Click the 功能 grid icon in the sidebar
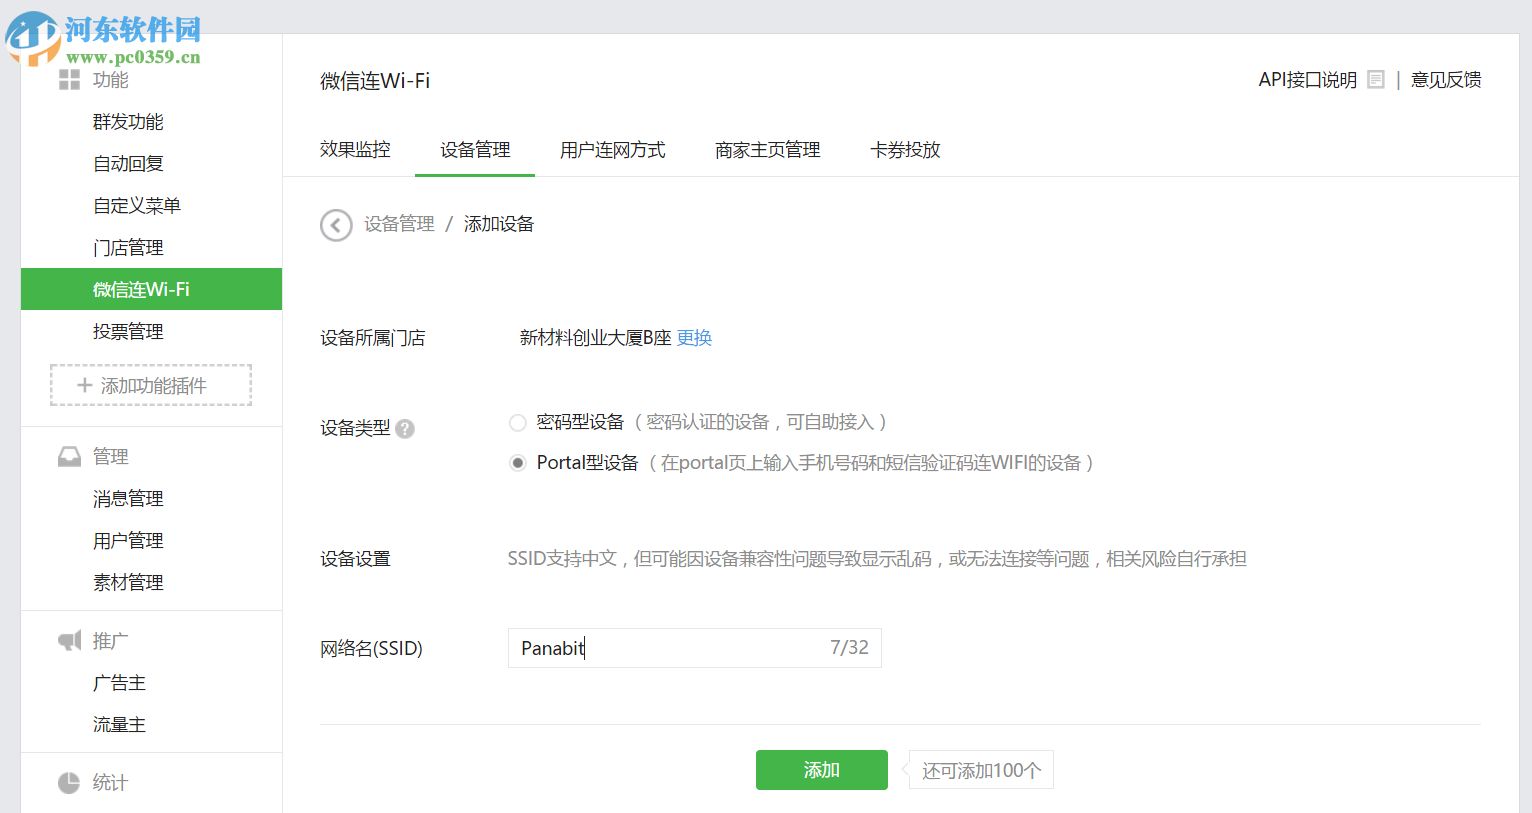Image resolution: width=1532 pixels, height=813 pixels. click(x=68, y=80)
